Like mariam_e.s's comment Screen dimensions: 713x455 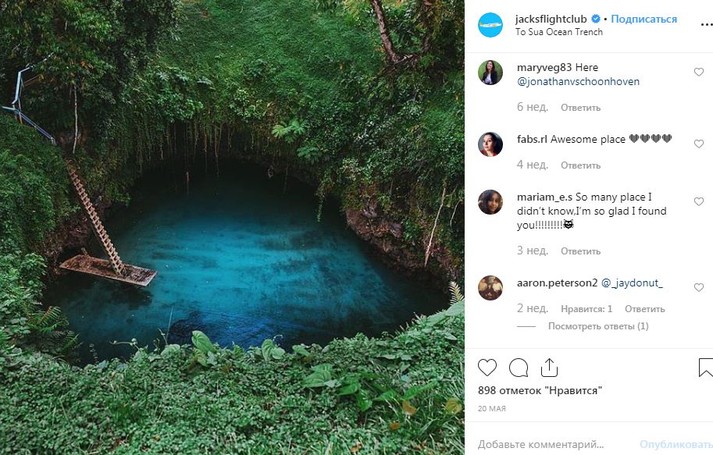pyautogui.click(x=698, y=202)
